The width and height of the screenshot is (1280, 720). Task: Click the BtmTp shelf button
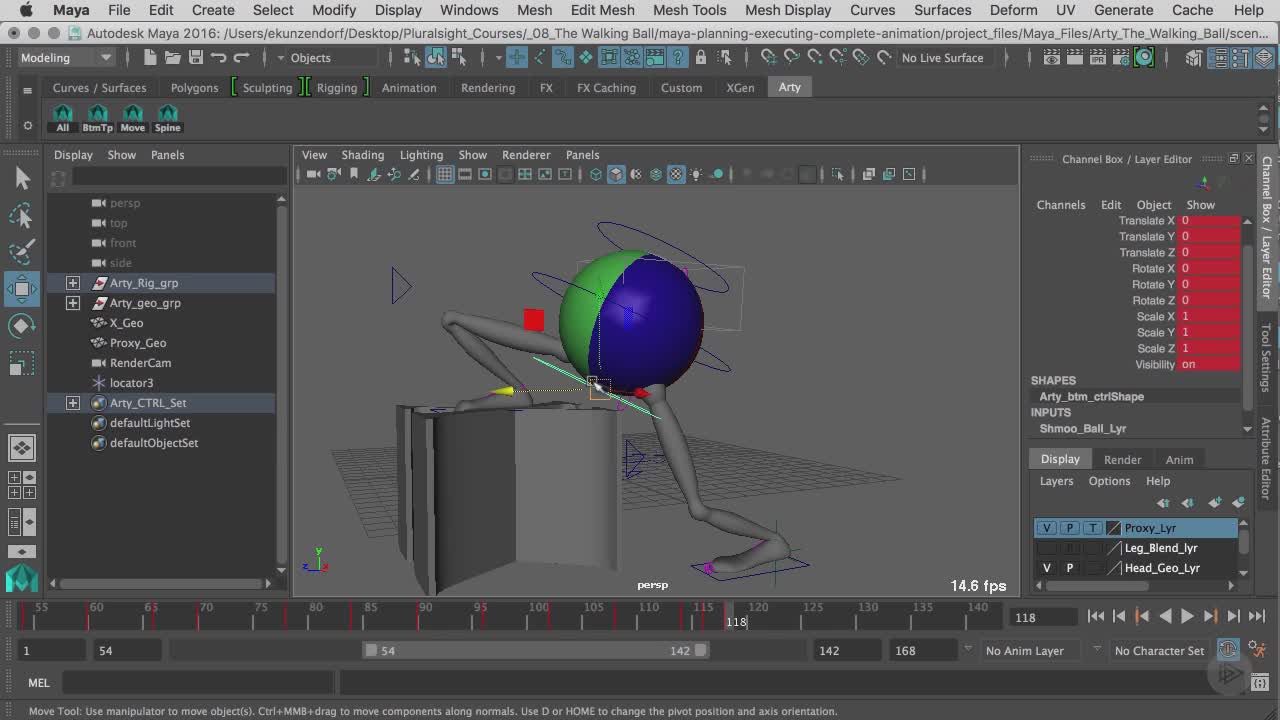click(x=97, y=118)
